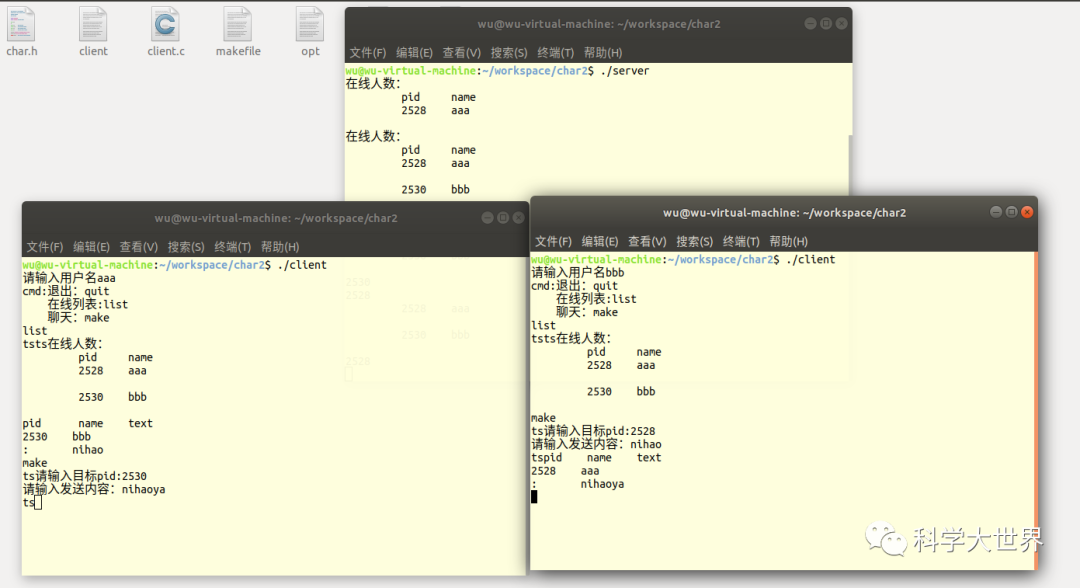
Task: Click 'nihaoya' message in bbb client terminal
Action: 602,484
